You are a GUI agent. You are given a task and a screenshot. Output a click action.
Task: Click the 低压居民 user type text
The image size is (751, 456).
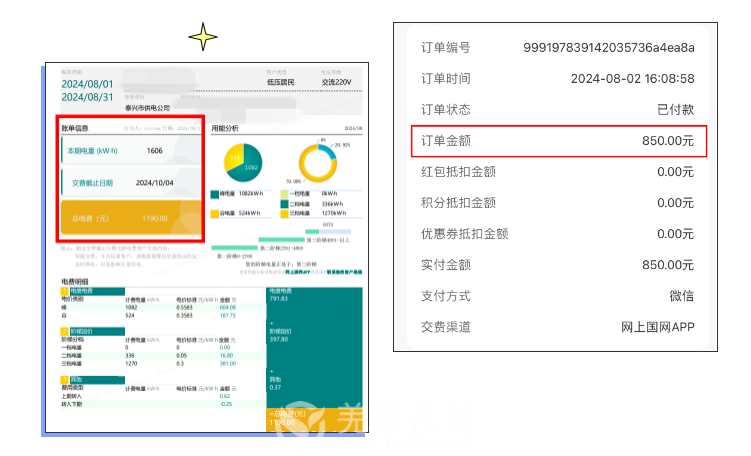tap(281, 82)
